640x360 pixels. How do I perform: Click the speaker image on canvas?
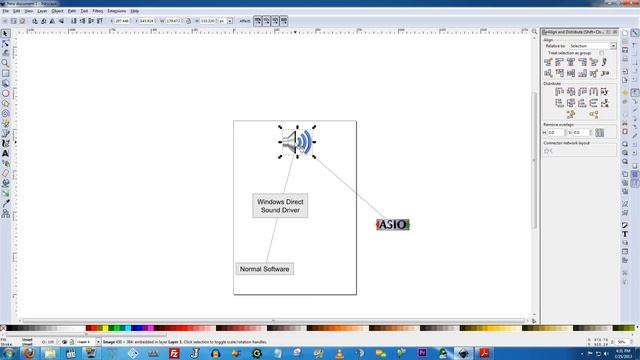[x=297, y=142]
